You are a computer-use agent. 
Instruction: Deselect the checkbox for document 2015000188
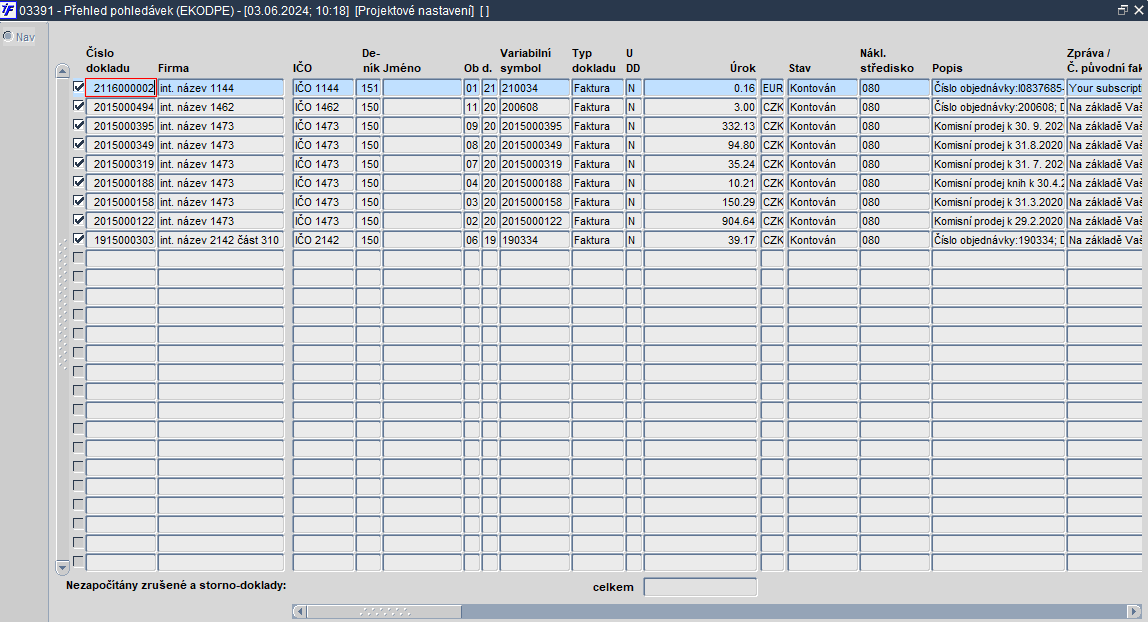78,182
